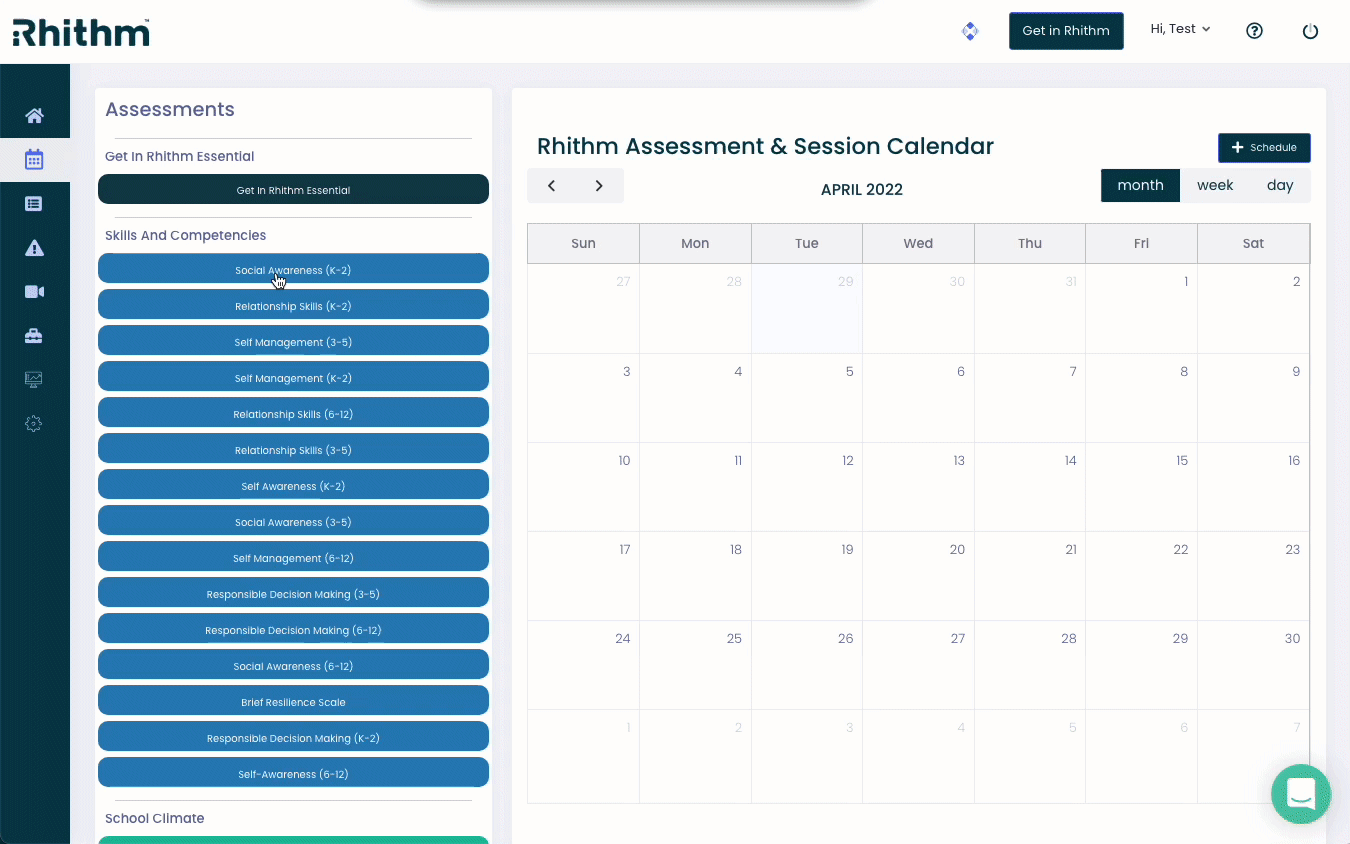Switch to week view

click(1215, 186)
